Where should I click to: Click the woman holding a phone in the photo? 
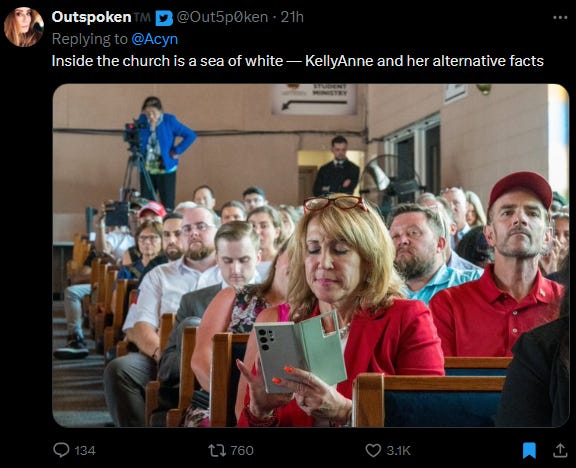[340, 312]
